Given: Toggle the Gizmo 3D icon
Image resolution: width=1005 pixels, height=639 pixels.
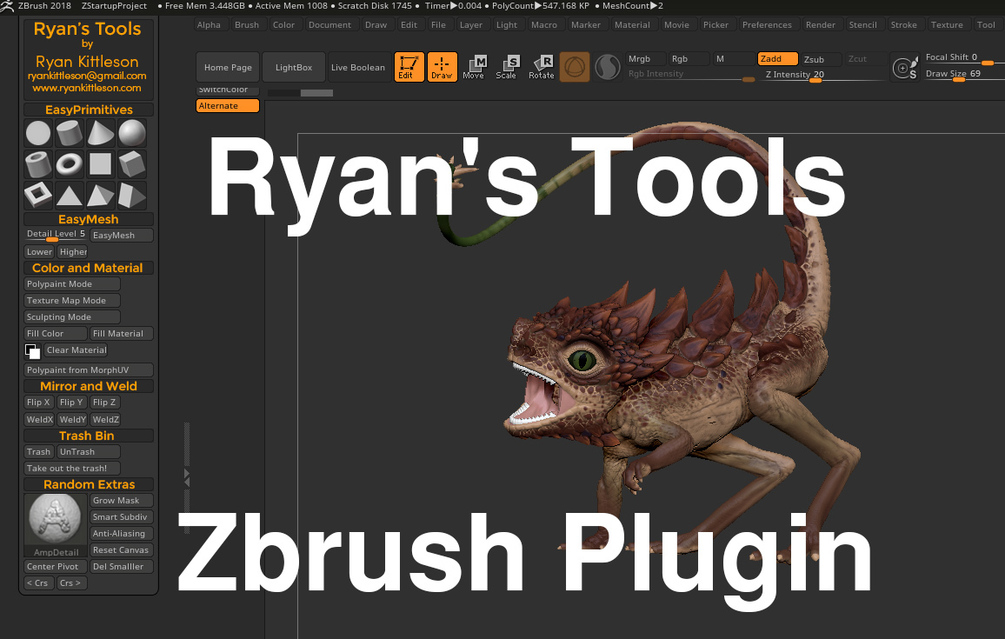Looking at the screenshot, I should click(575, 67).
